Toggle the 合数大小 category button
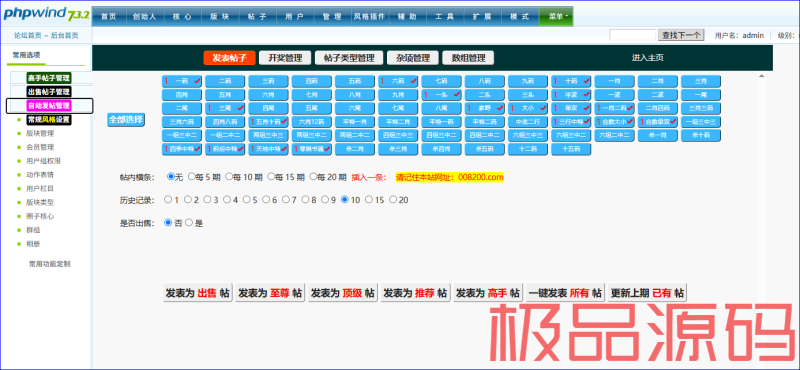This screenshot has width=800, height=370. [x=615, y=122]
